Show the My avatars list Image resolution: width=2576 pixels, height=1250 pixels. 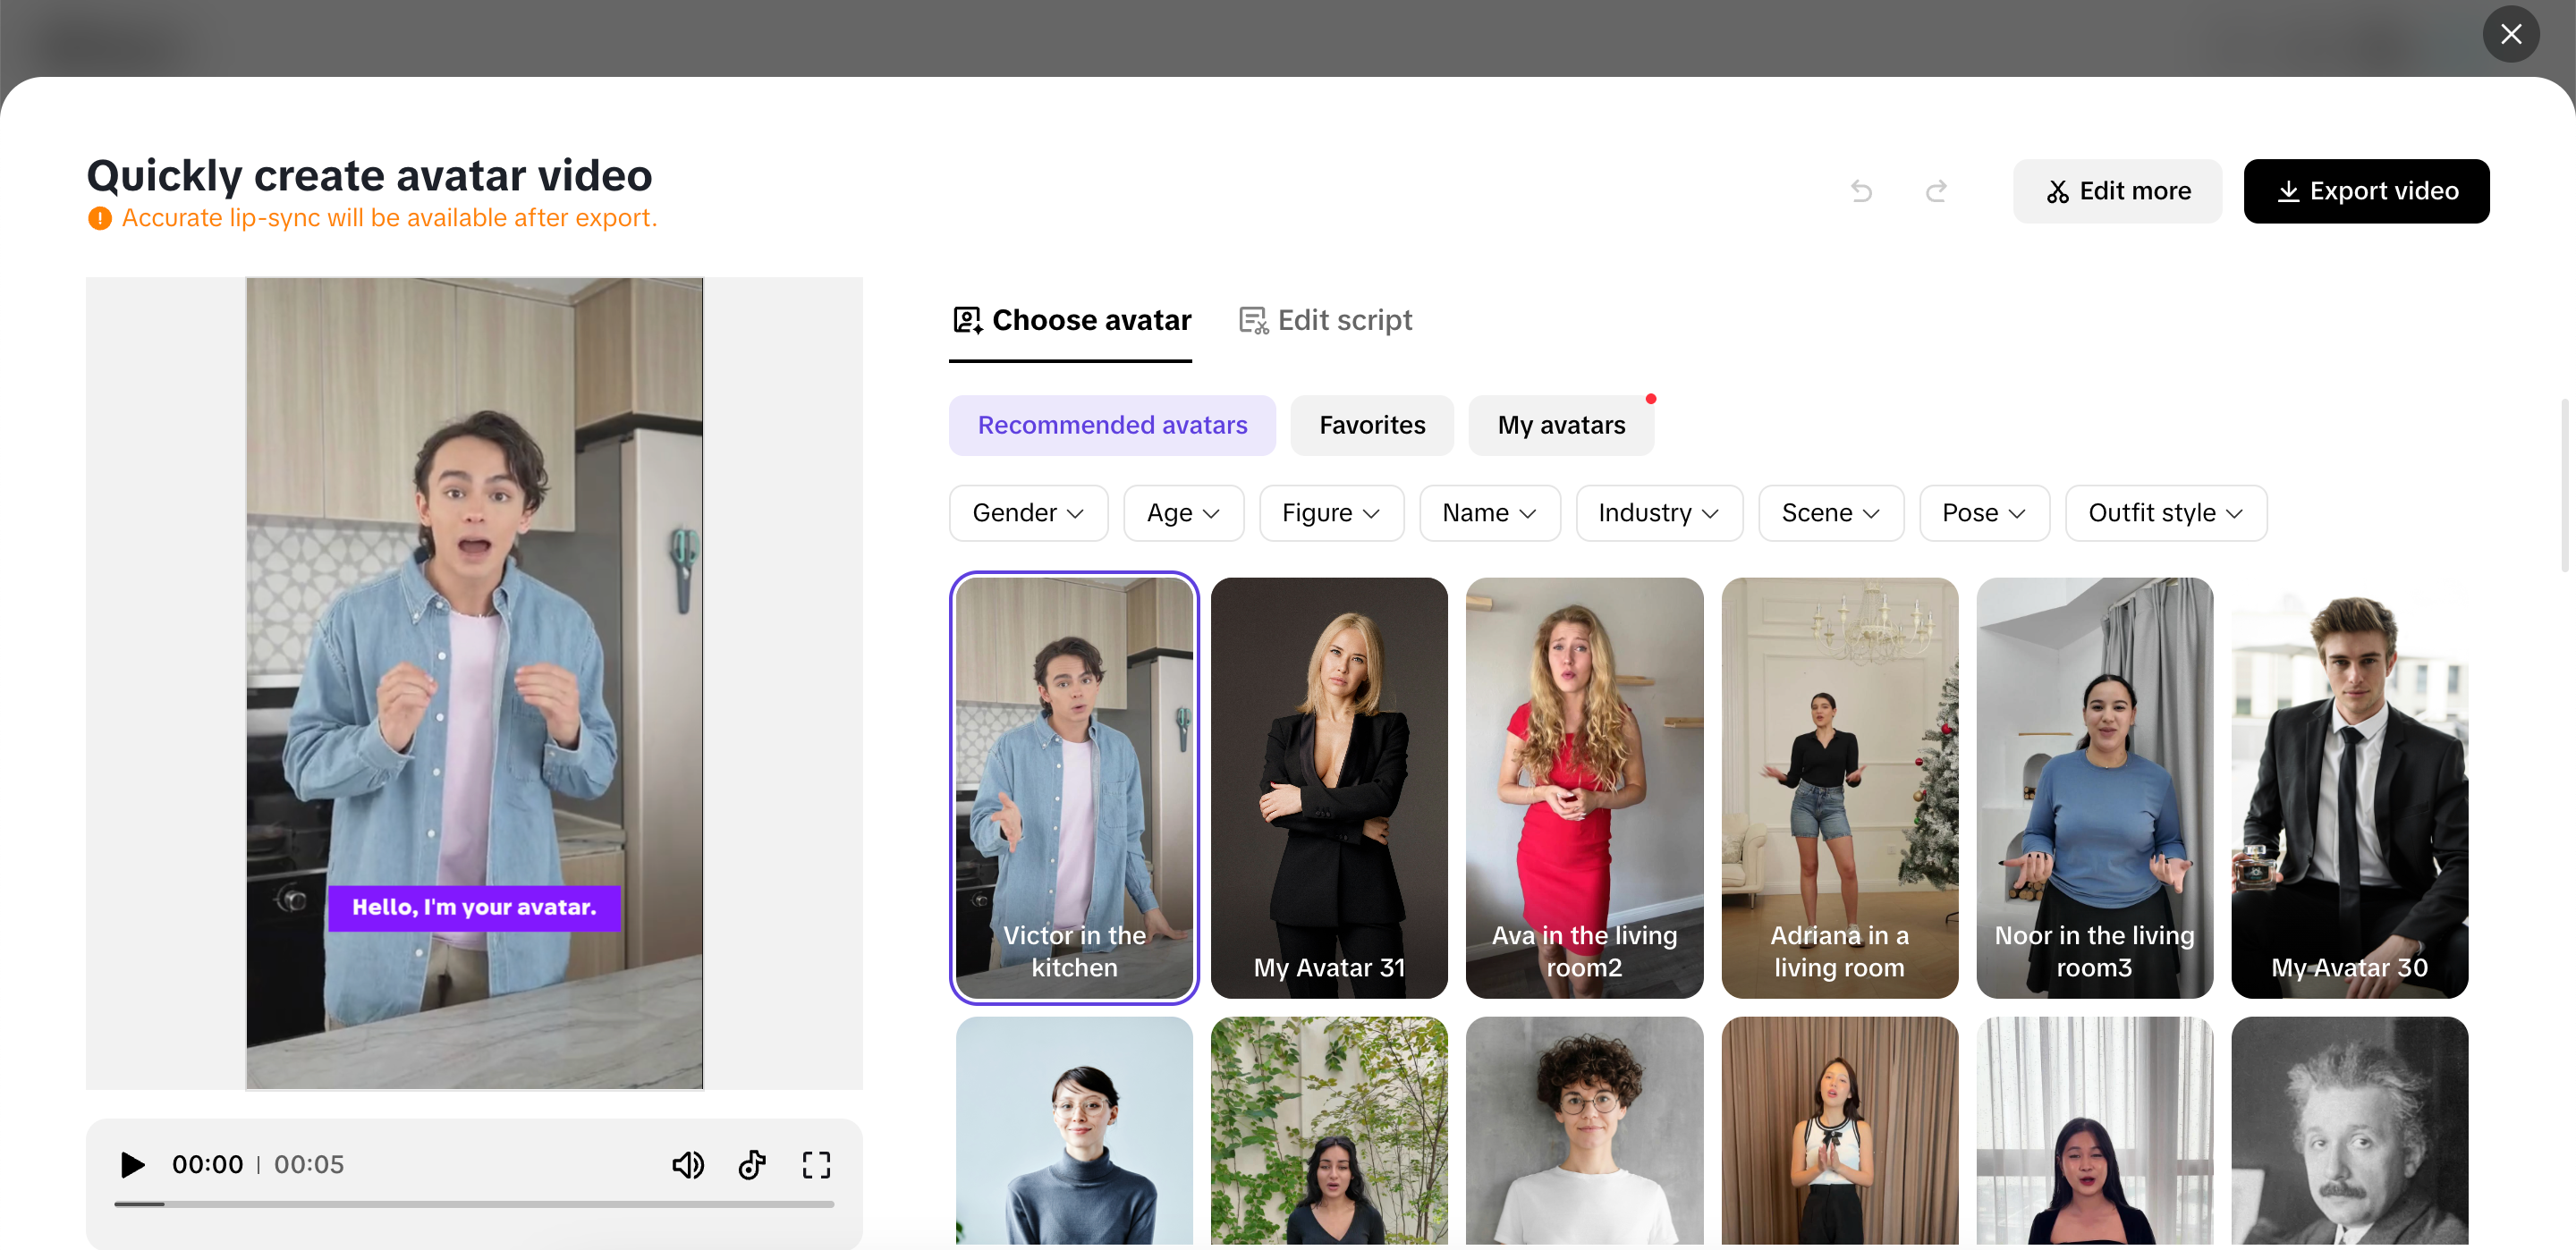pos(1560,425)
